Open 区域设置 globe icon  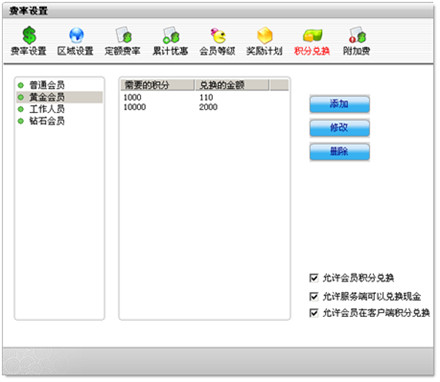click(x=76, y=35)
